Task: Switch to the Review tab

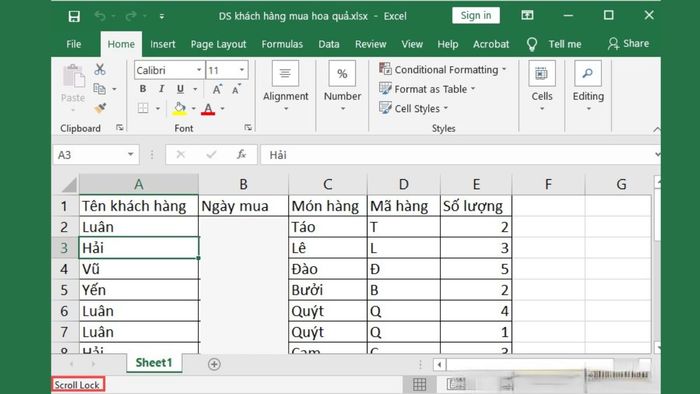Action: click(x=371, y=44)
